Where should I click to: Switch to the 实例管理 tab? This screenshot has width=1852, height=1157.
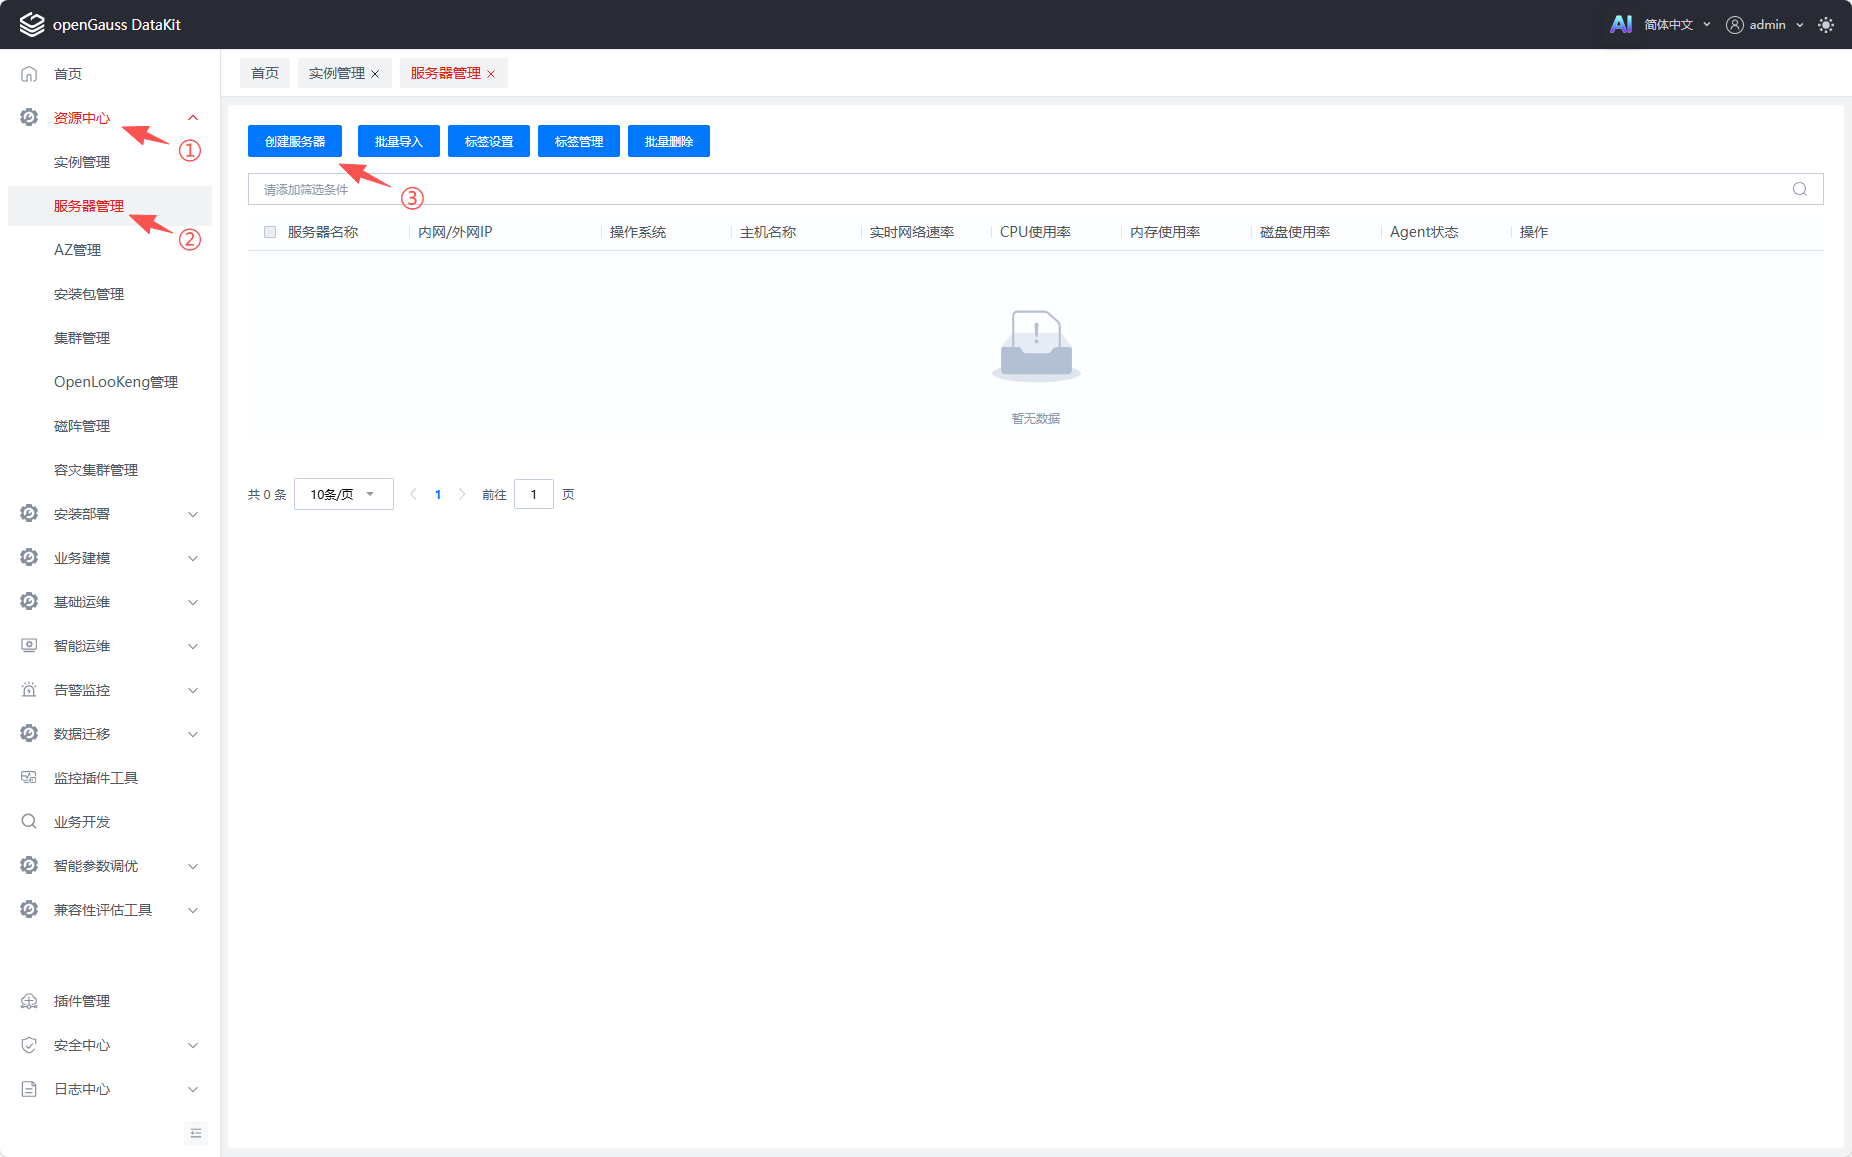337,73
